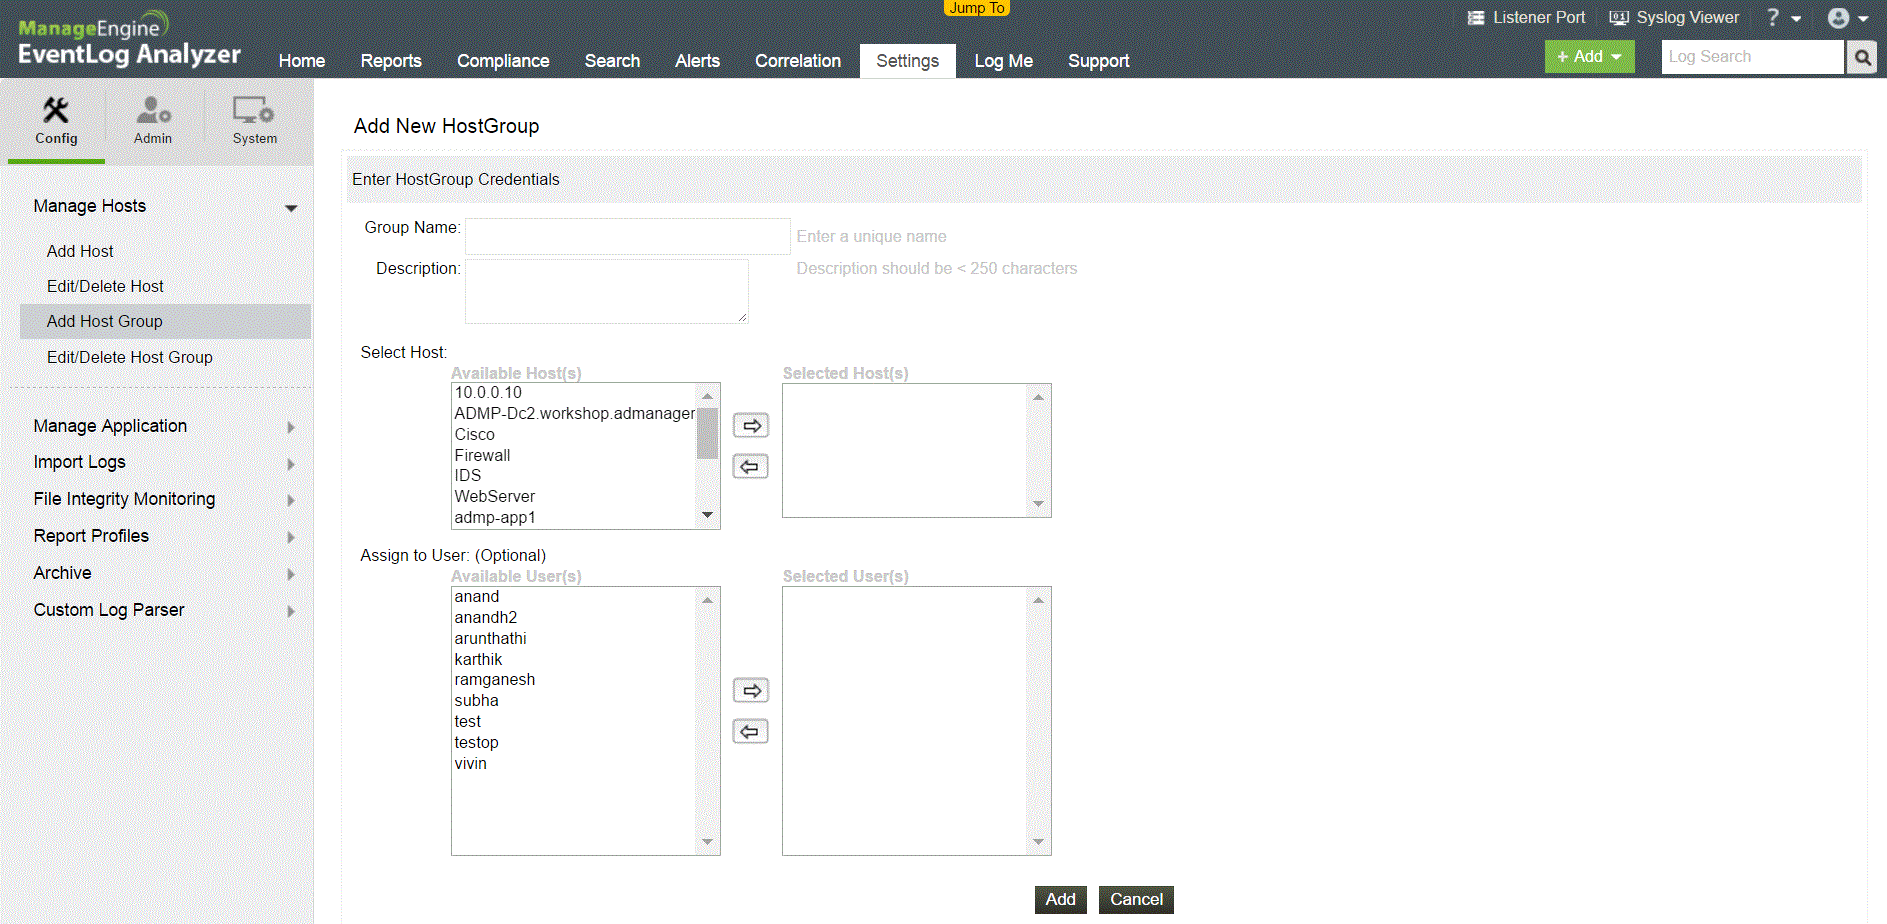Select the Settings tab
Screen dimensions: 1887x924
coord(908,61)
